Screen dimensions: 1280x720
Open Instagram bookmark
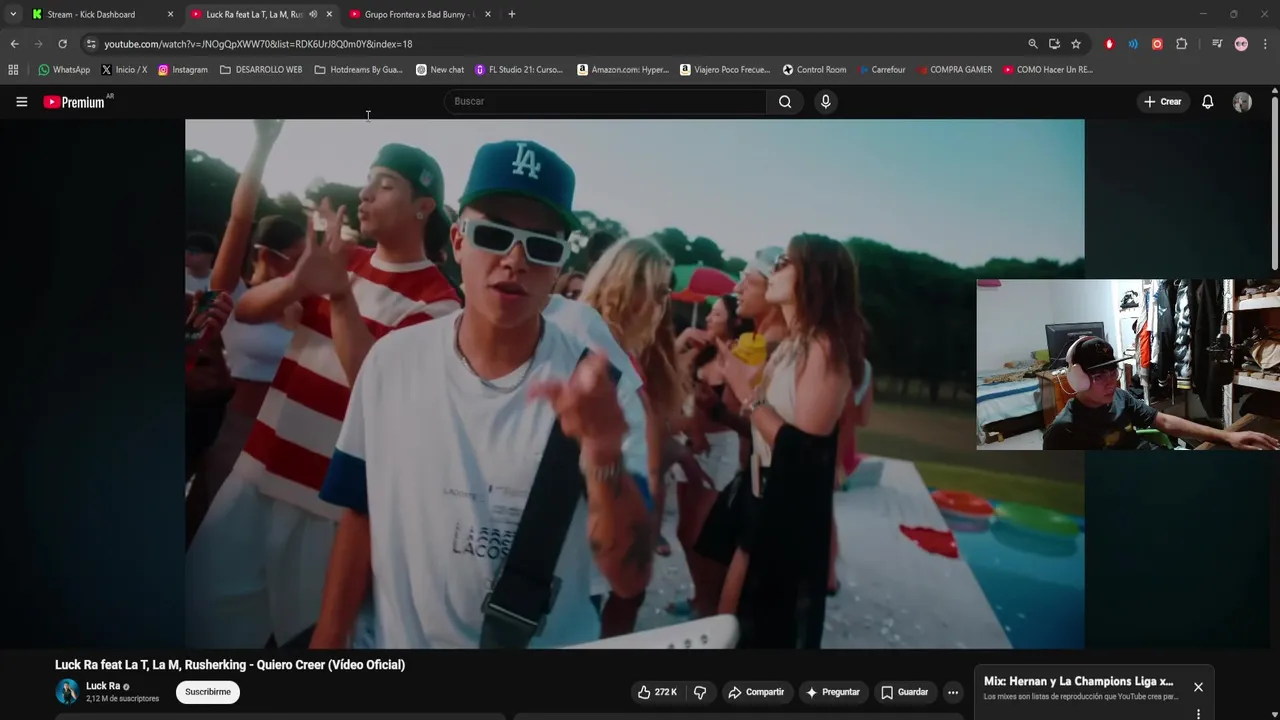183,70
